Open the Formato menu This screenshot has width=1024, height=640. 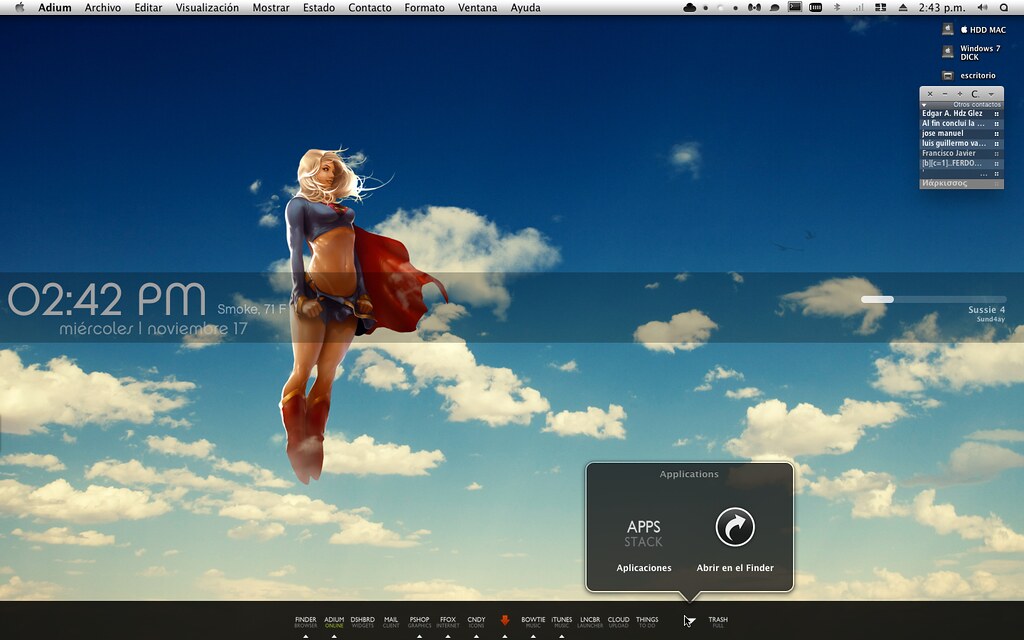(424, 8)
